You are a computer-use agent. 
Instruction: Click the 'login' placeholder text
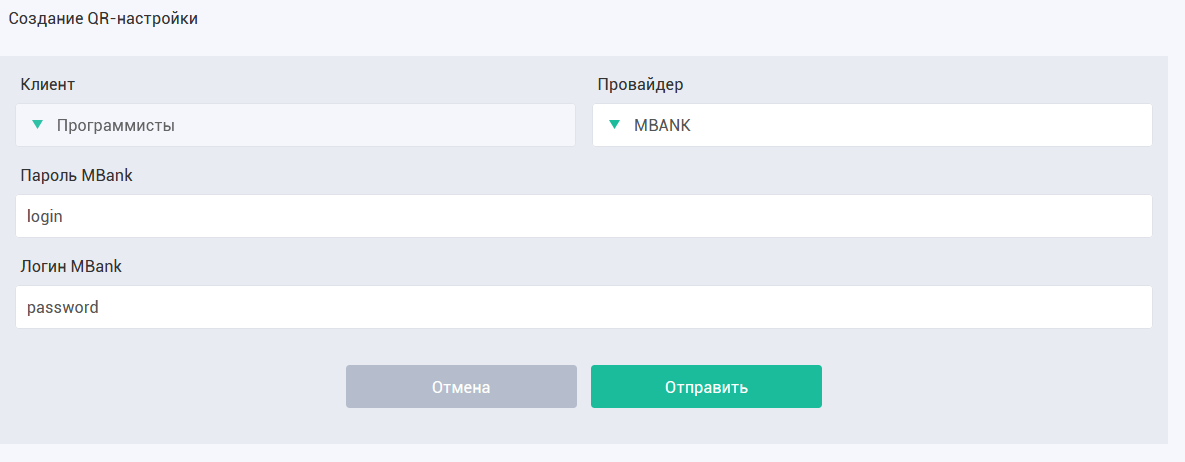point(45,217)
